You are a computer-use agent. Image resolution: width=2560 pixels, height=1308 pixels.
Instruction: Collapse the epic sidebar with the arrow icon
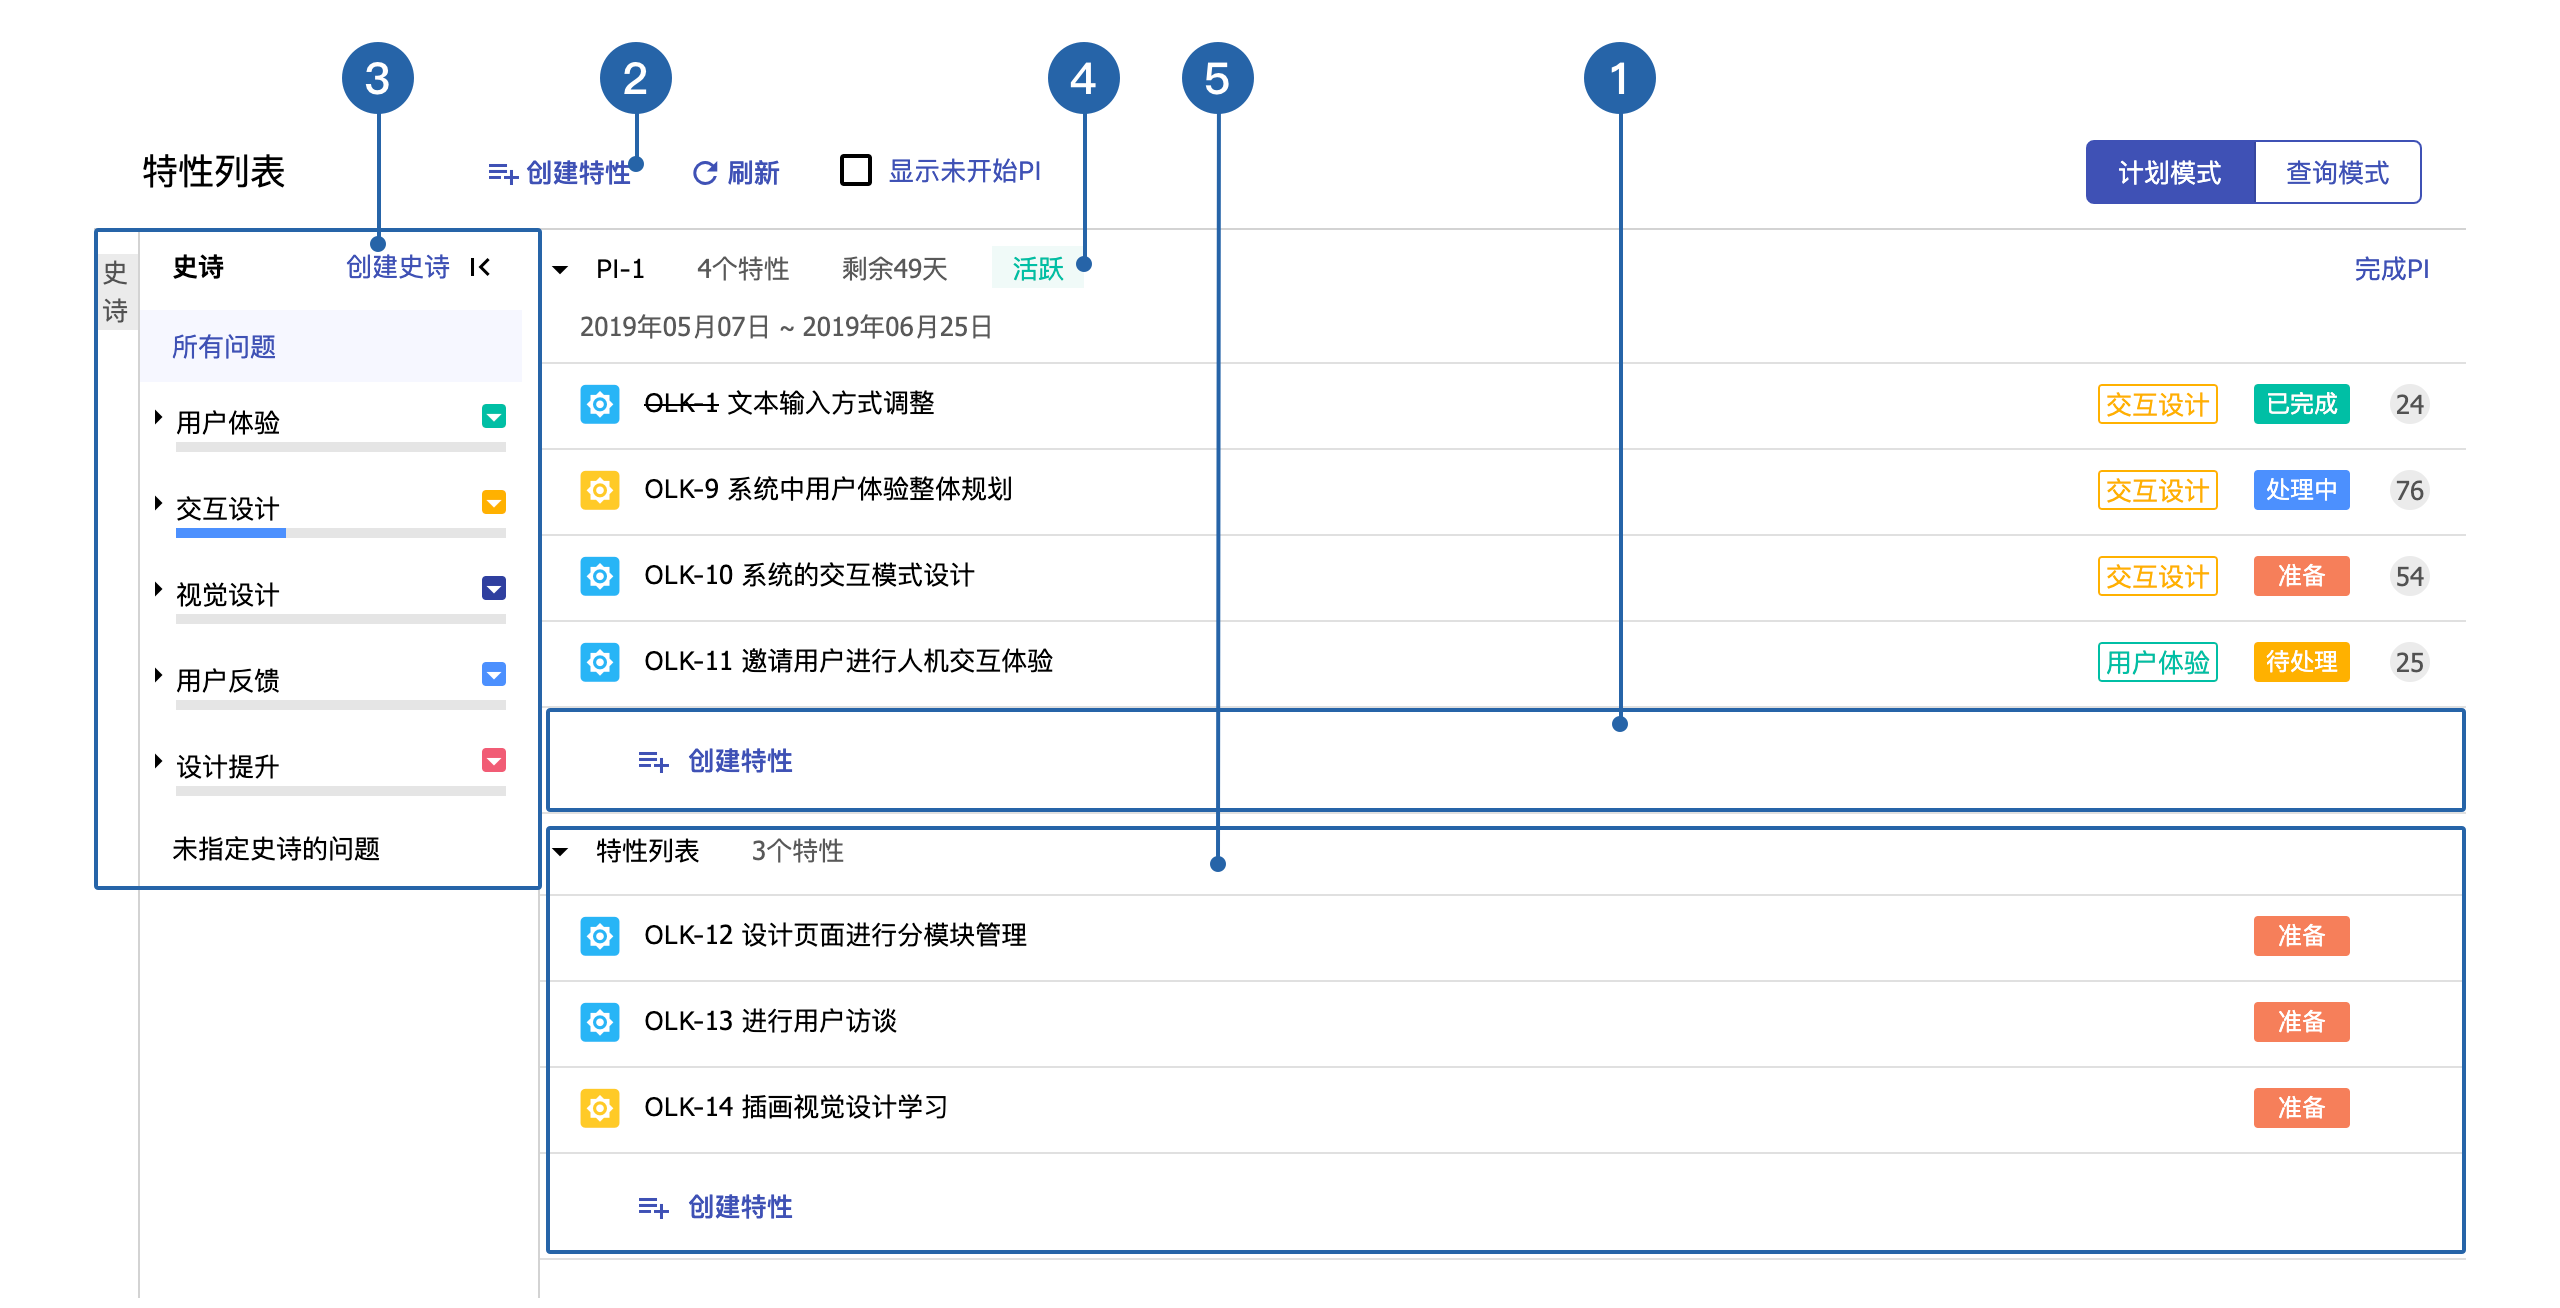click(x=481, y=267)
